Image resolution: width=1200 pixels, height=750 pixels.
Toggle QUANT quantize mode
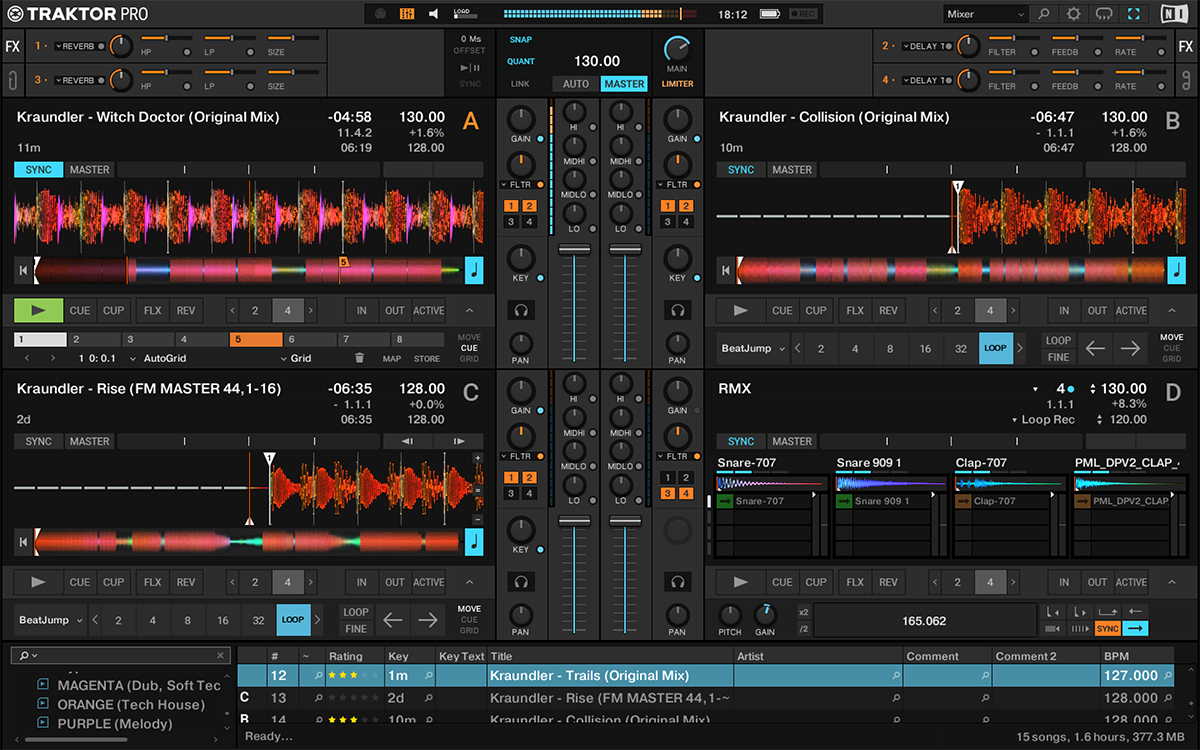click(520, 62)
